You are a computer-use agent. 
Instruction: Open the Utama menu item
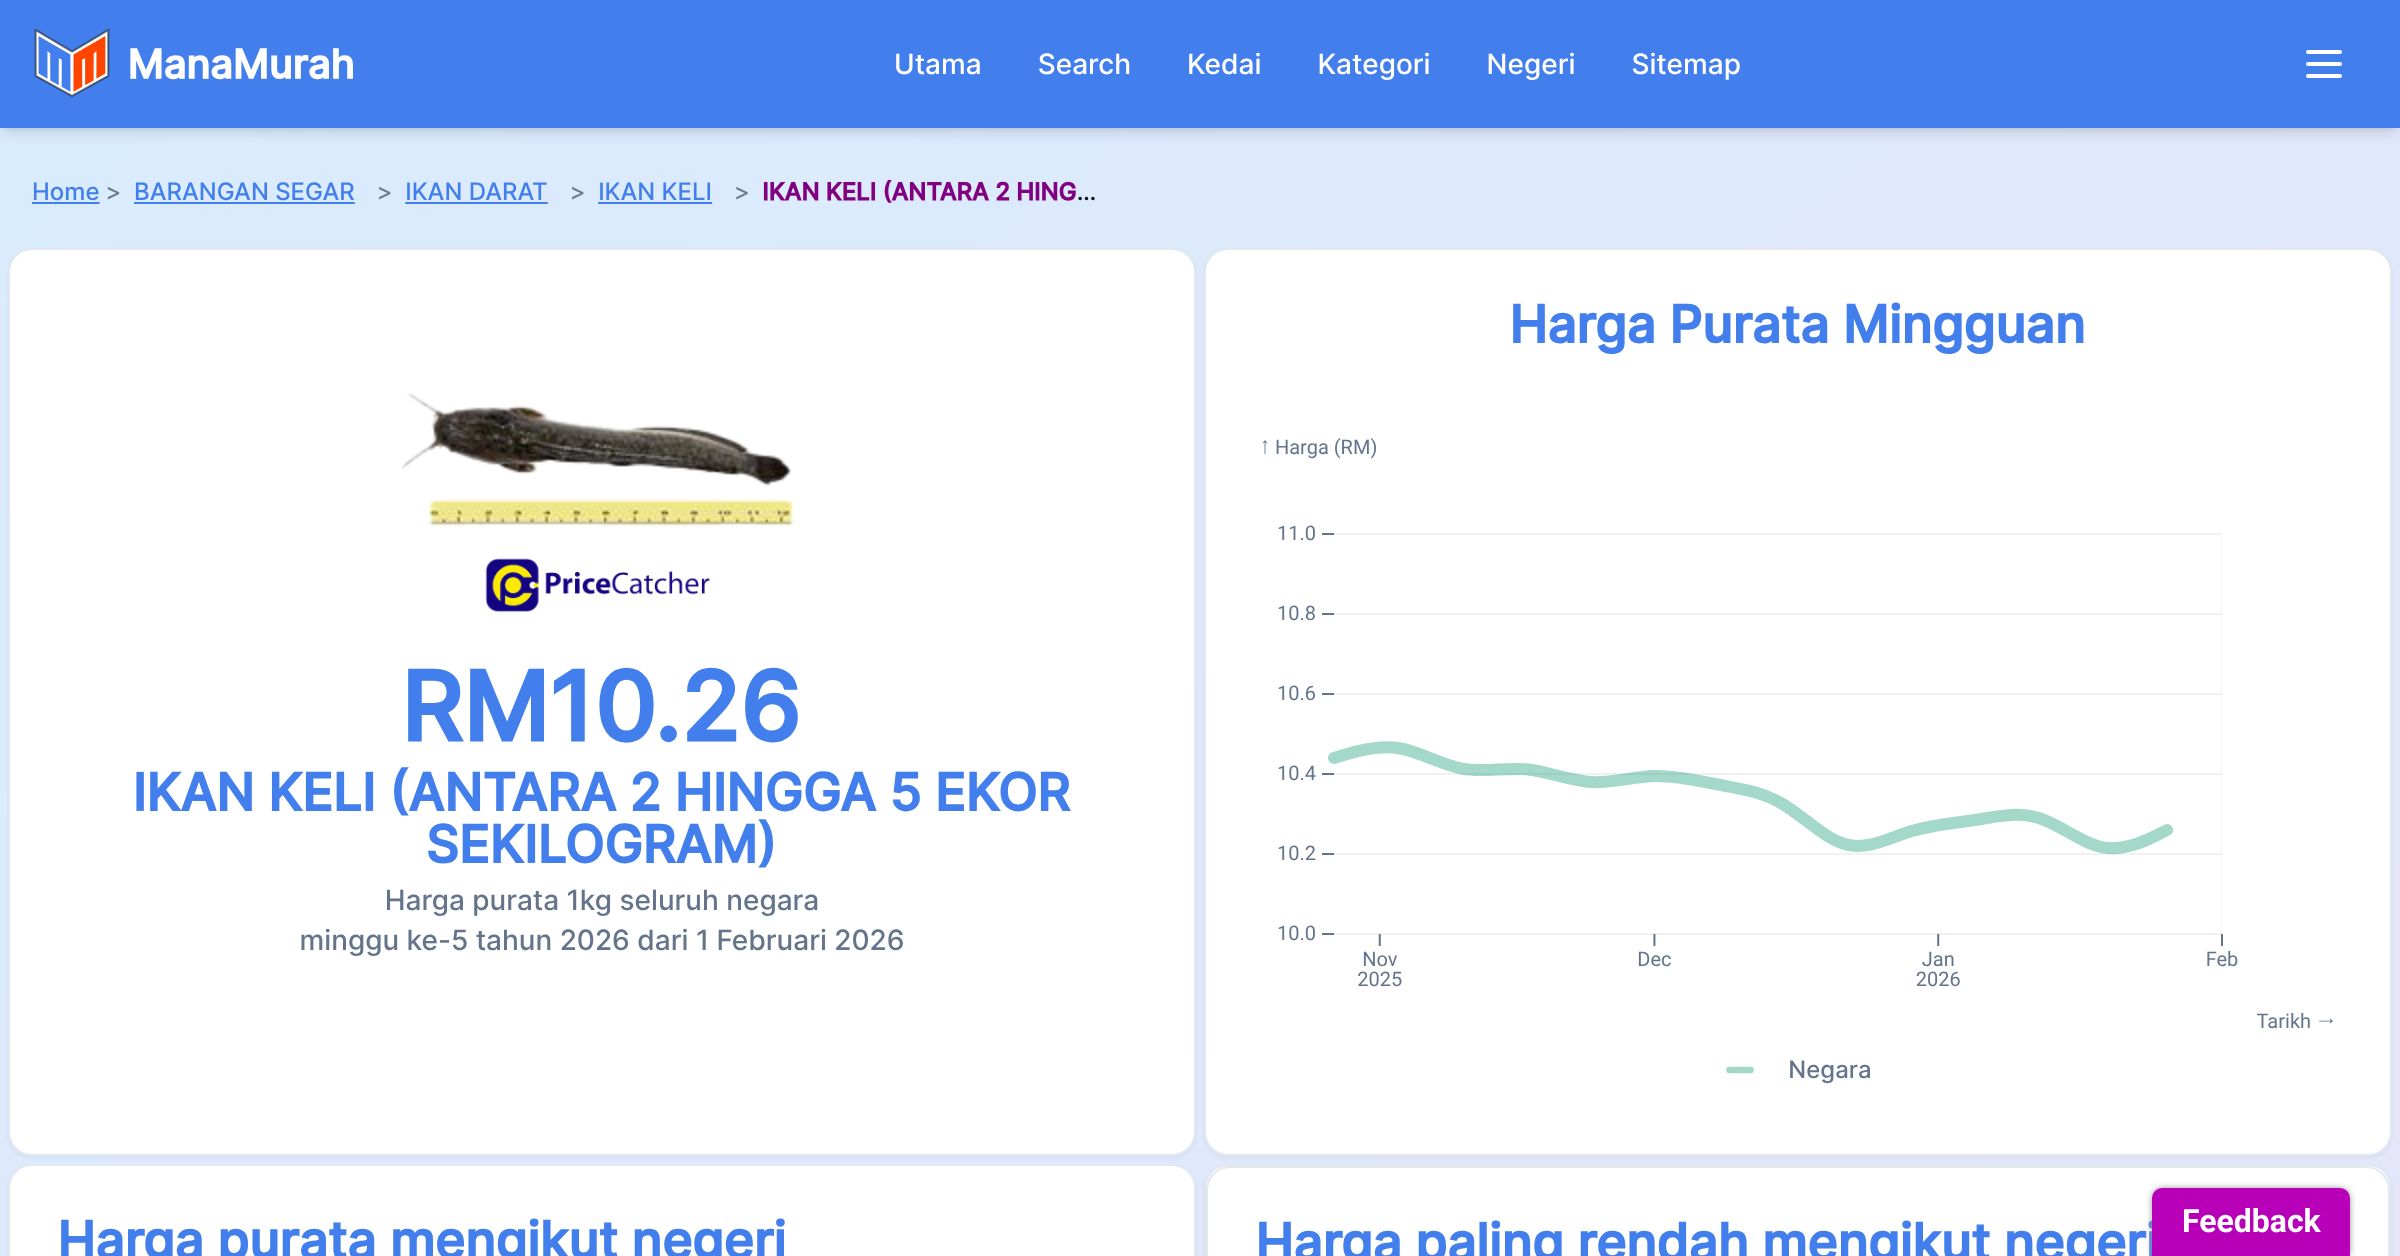937,64
